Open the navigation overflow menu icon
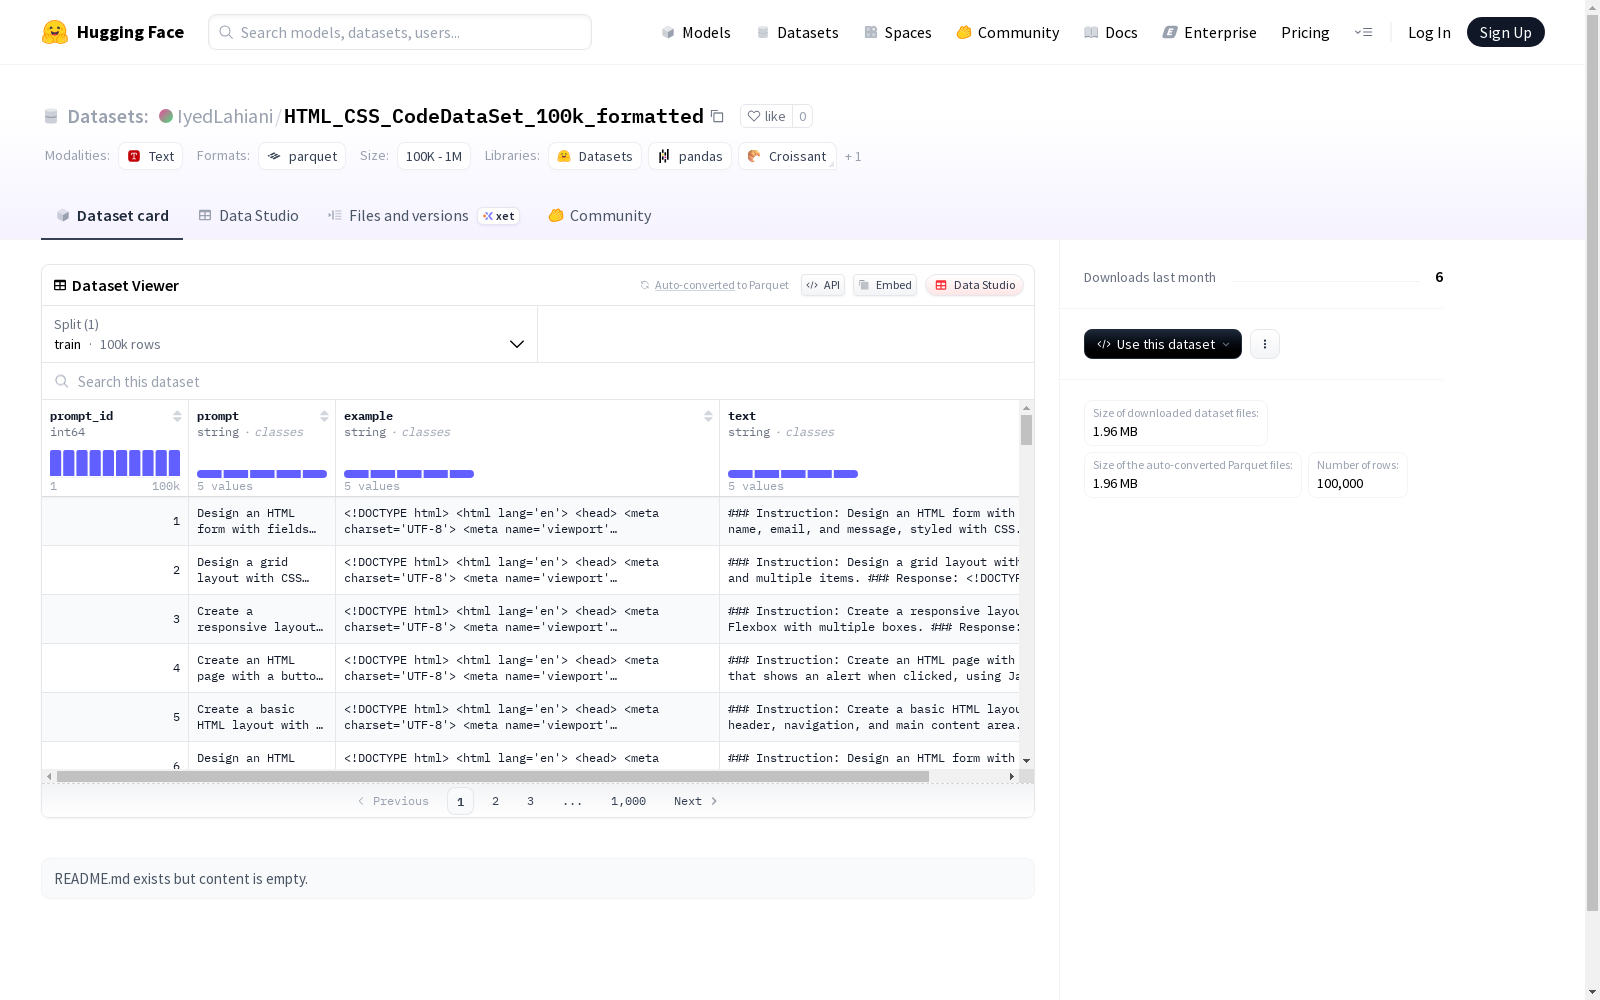The image size is (1600, 1000). (x=1364, y=32)
